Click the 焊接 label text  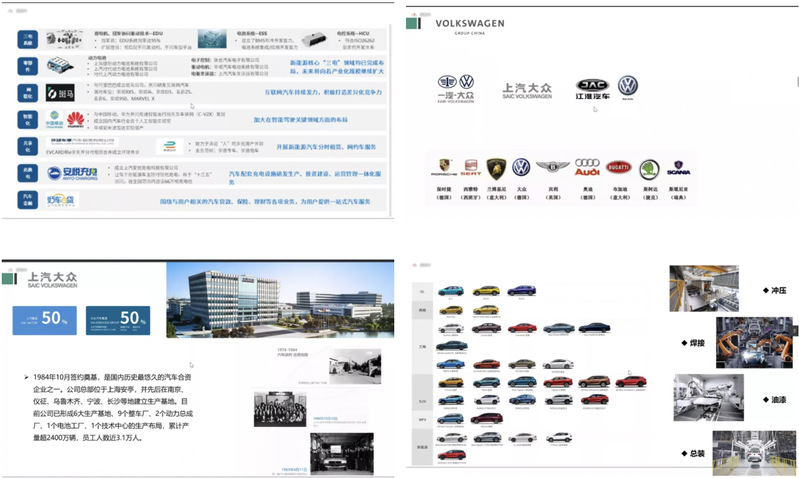point(697,343)
